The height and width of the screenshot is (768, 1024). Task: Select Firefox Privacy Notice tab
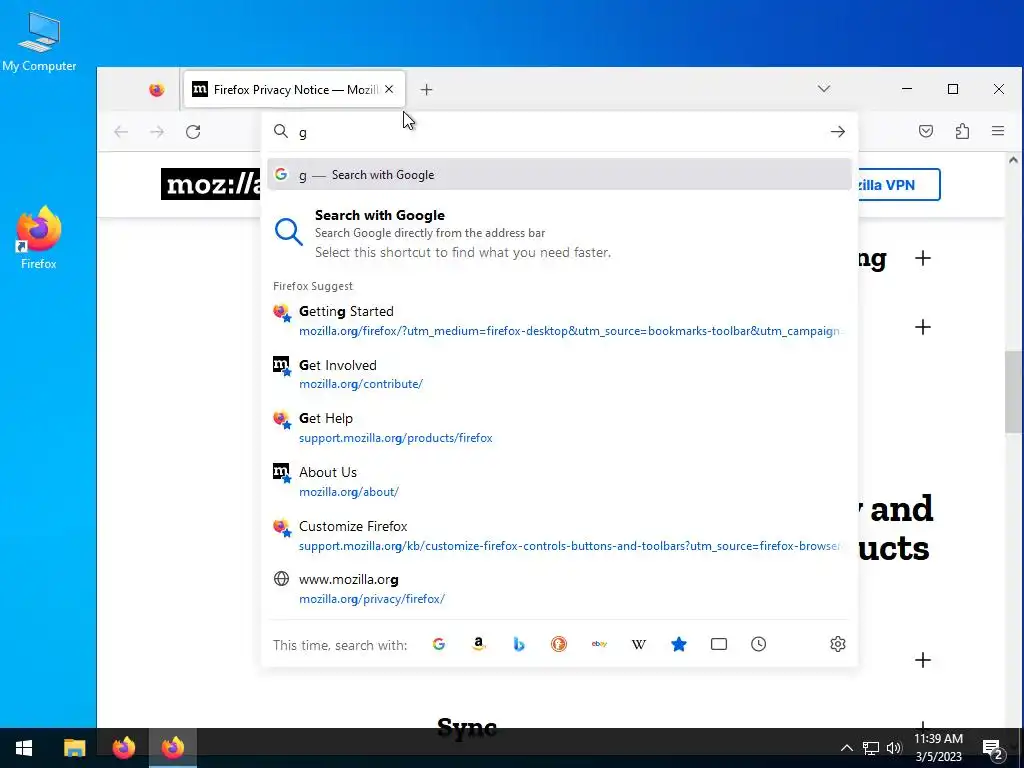tap(295, 89)
